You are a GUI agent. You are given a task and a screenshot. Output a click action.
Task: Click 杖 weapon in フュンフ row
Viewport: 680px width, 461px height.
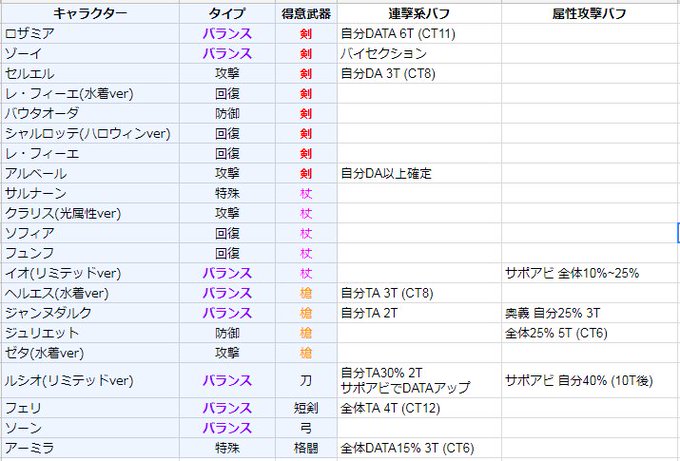tap(306, 253)
